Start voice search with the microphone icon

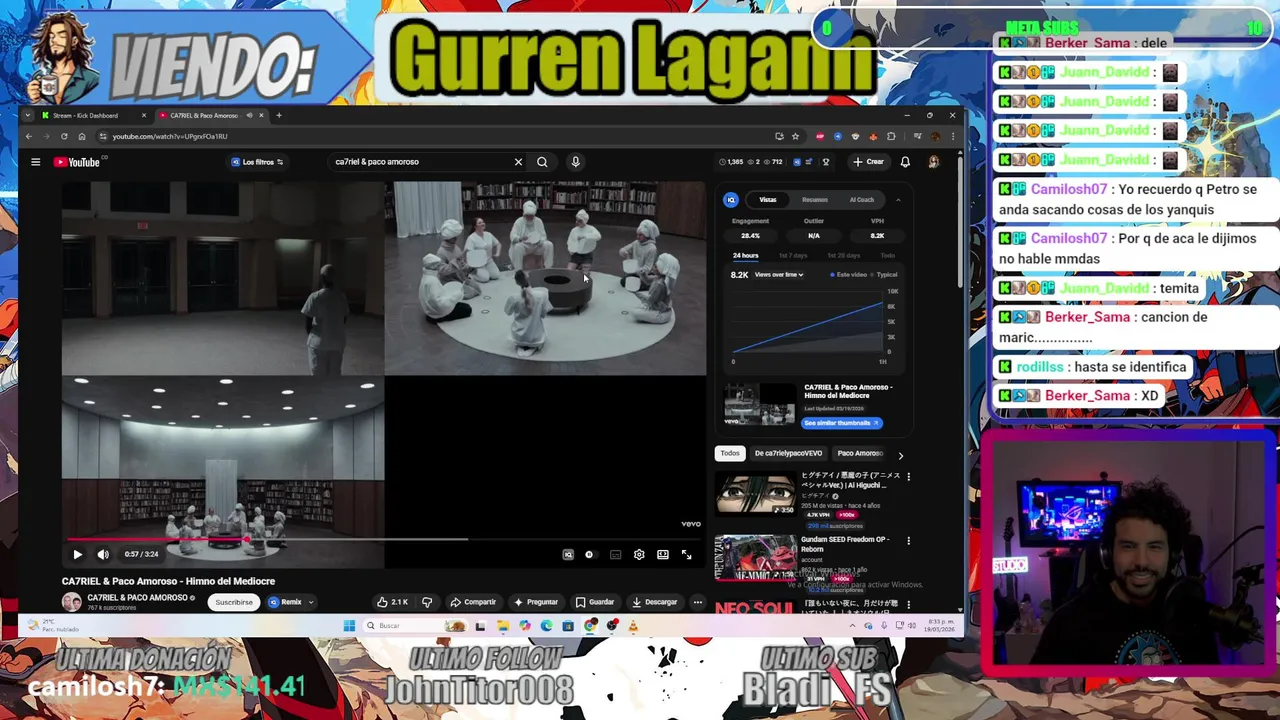click(575, 162)
